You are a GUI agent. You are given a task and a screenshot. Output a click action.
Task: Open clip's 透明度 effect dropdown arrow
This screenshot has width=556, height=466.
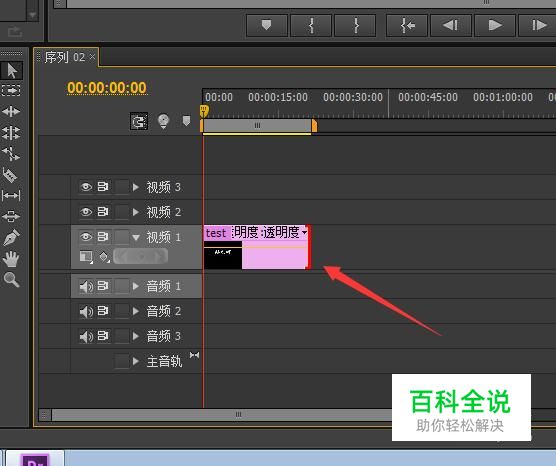click(x=304, y=233)
